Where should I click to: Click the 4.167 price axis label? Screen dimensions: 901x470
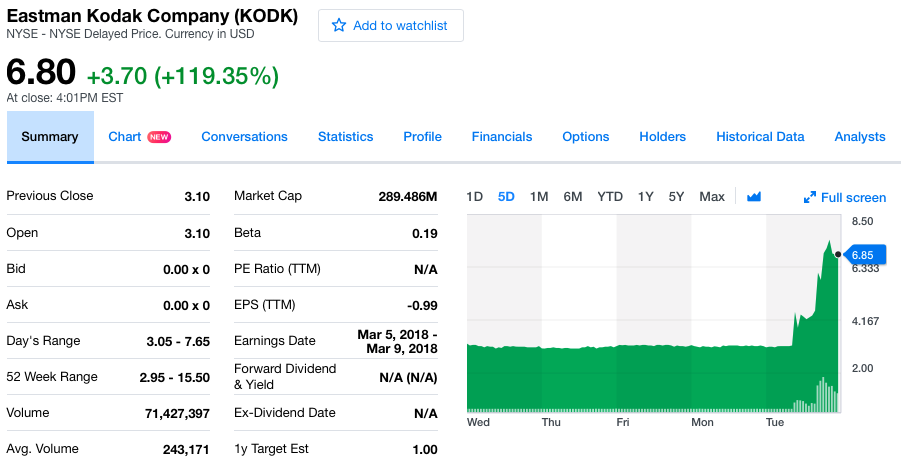click(x=865, y=321)
